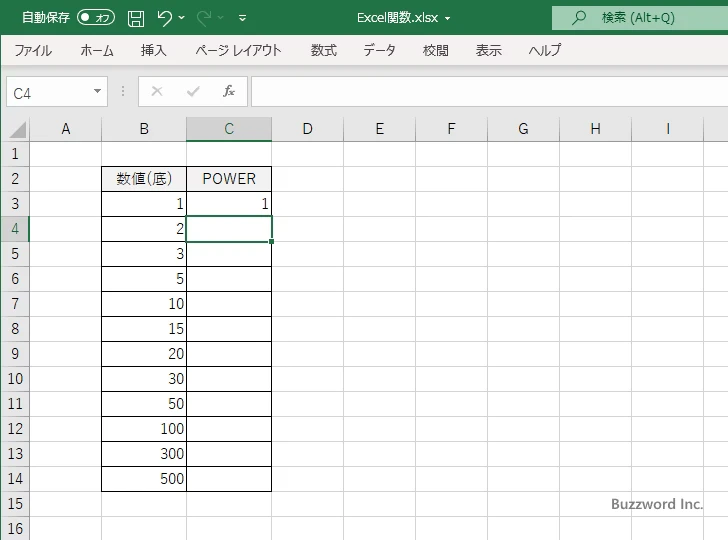This screenshot has width=728, height=540.
Task: Select column G header
Action: [x=523, y=129]
